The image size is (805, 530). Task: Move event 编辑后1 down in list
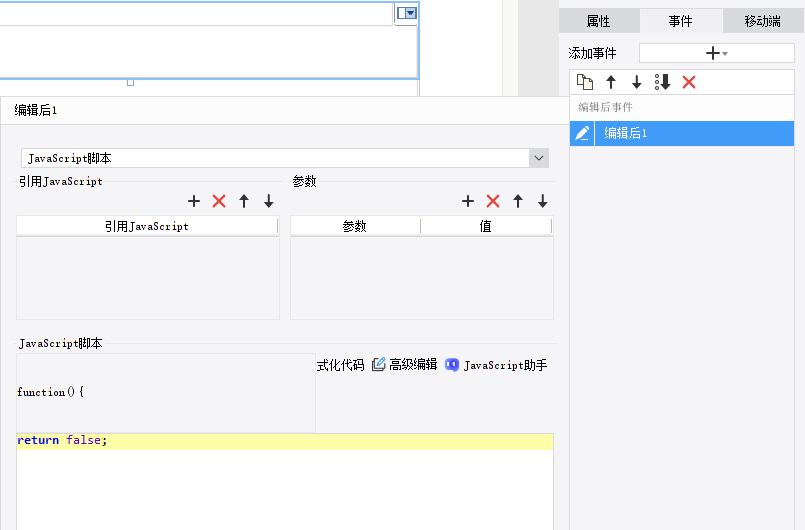[636, 82]
